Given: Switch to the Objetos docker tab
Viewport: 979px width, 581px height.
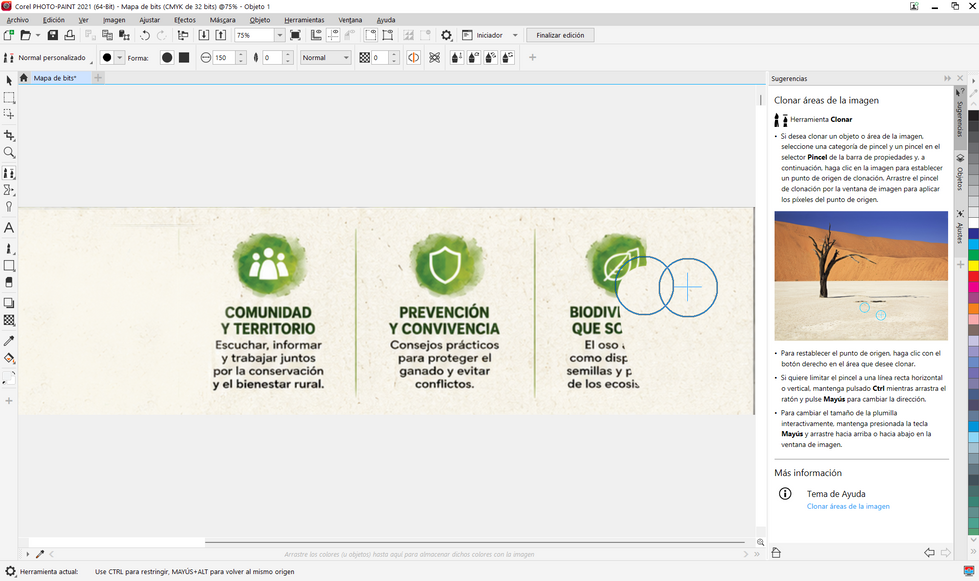Looking at the screenshot, I should [960, 173].
